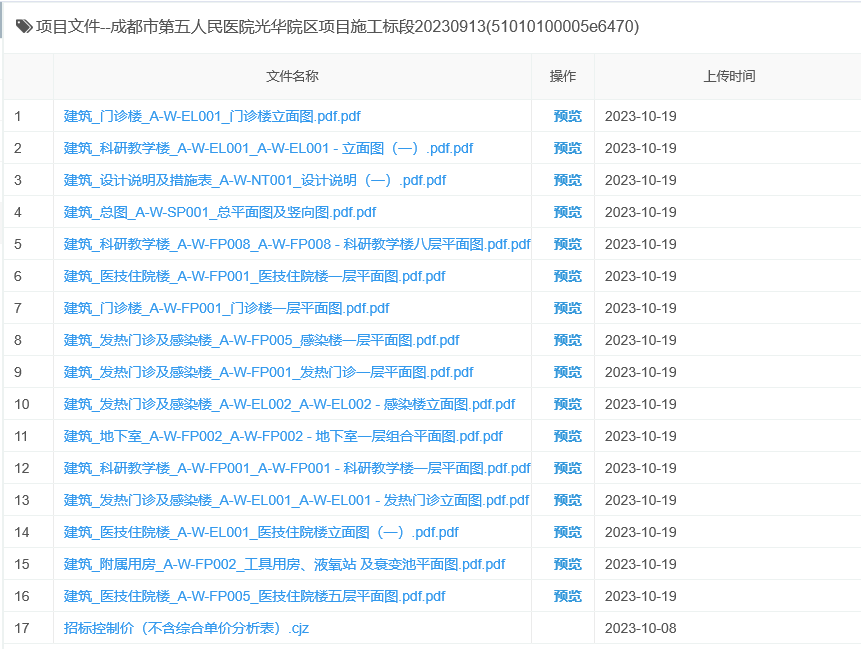The image size is (861, 649).
Task: Preview row 12 科研教学楼一层平面图
Action: (567, 468)
